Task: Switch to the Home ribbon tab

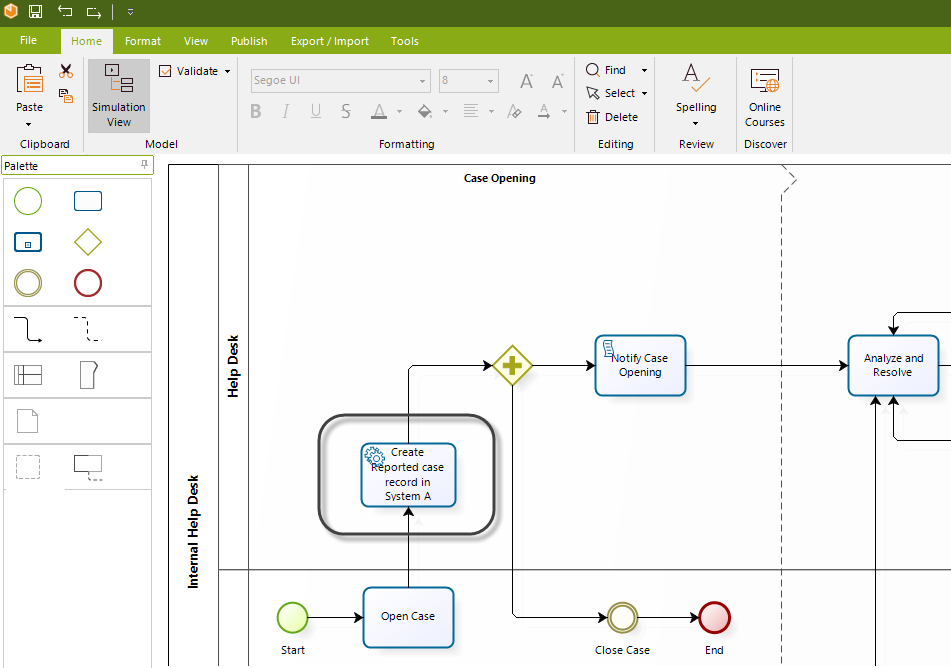Action: pos(86,41)
